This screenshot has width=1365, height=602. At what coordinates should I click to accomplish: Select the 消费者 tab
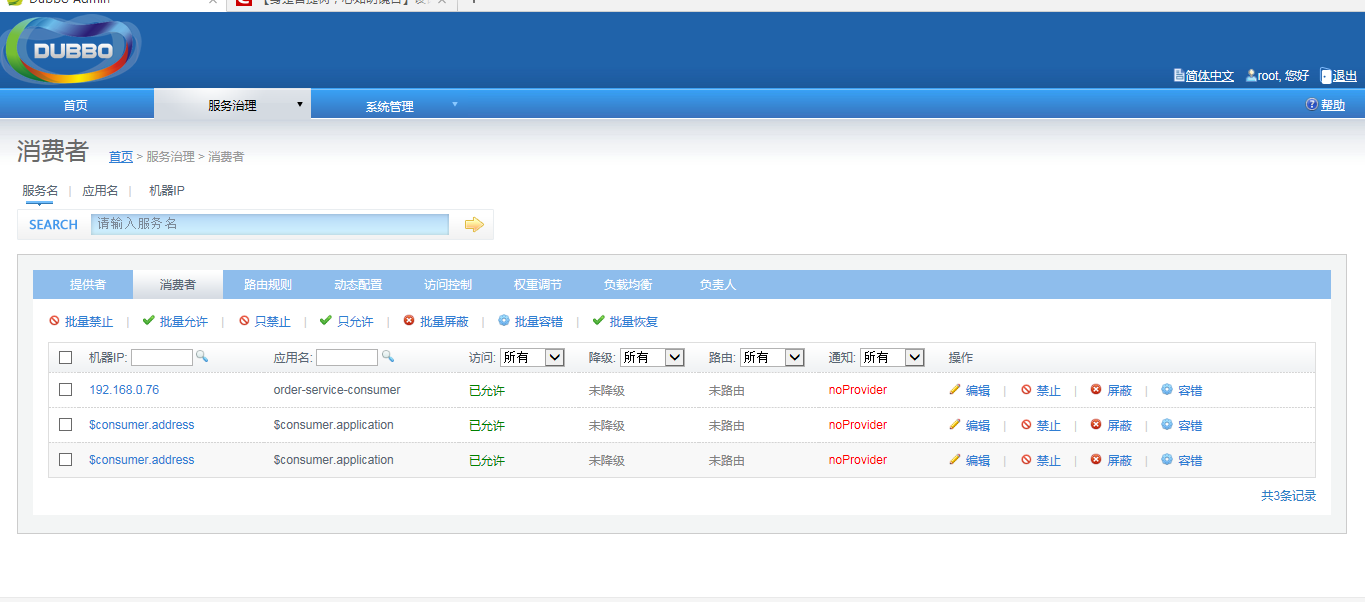178,285
